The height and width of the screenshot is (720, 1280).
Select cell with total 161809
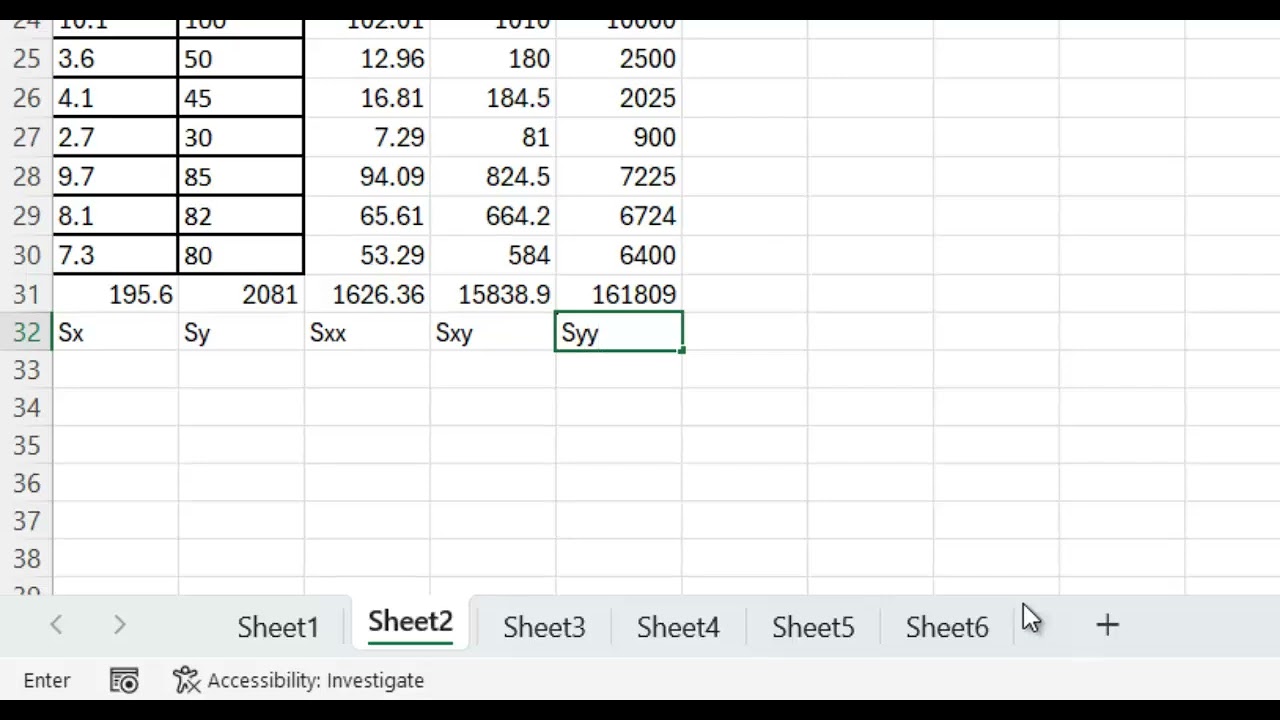[619, 295]
